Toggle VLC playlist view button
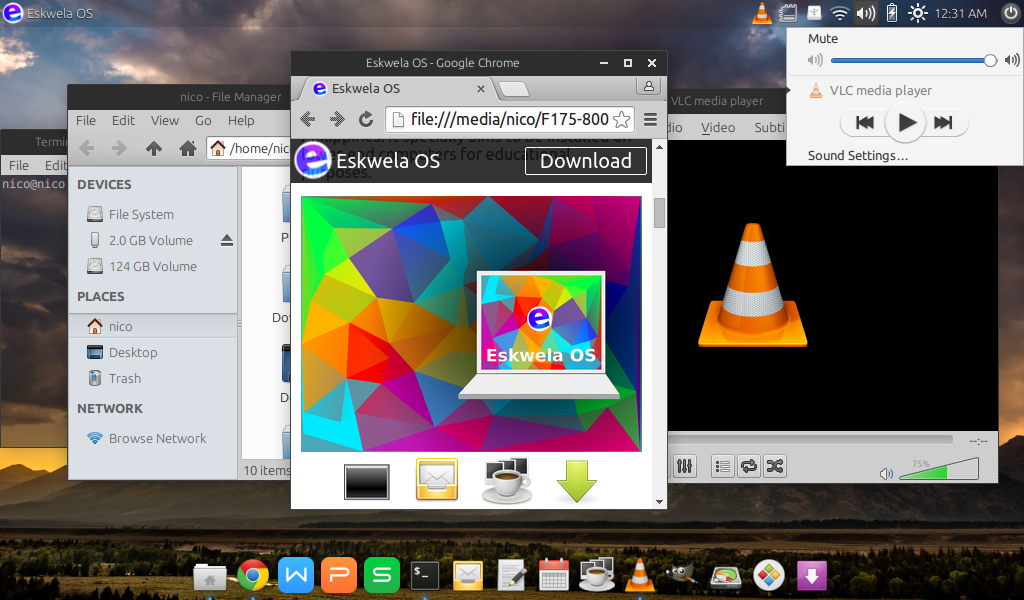The width and height of the screenshot is (1024, 600). [x=722, y=466]
